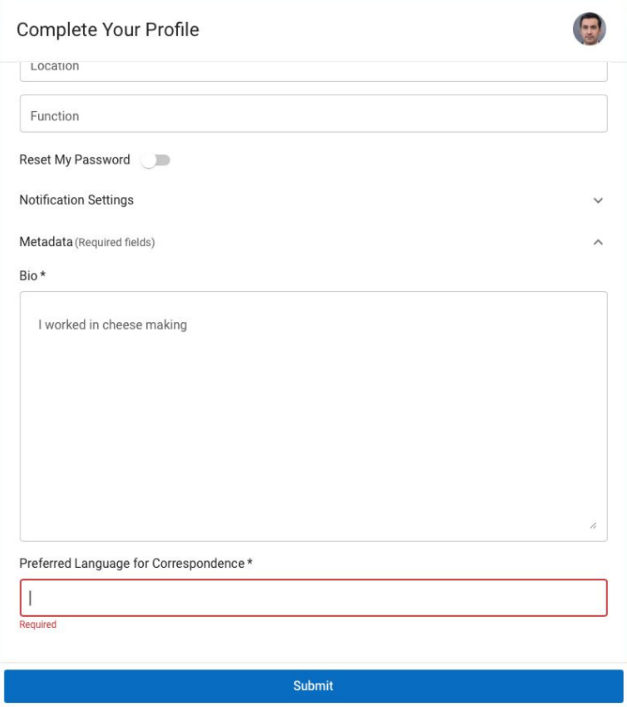Expand the Notification Settings chevron

tap(598, 200)
